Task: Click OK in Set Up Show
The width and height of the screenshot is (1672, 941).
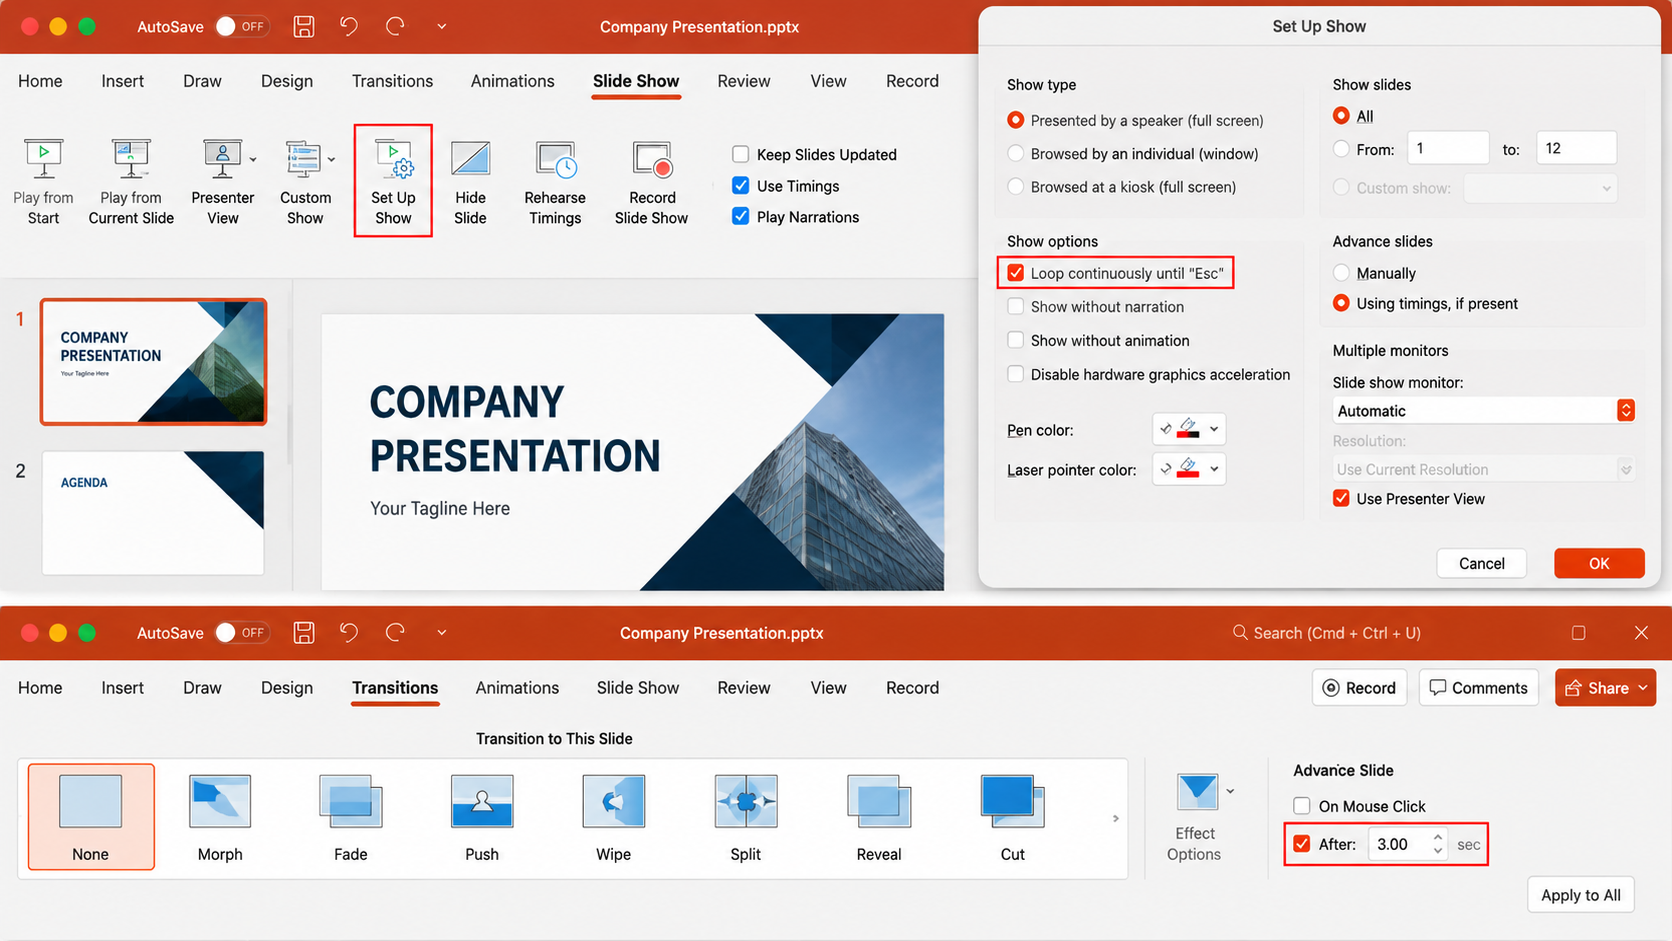Action: (x=1599, y=563)
